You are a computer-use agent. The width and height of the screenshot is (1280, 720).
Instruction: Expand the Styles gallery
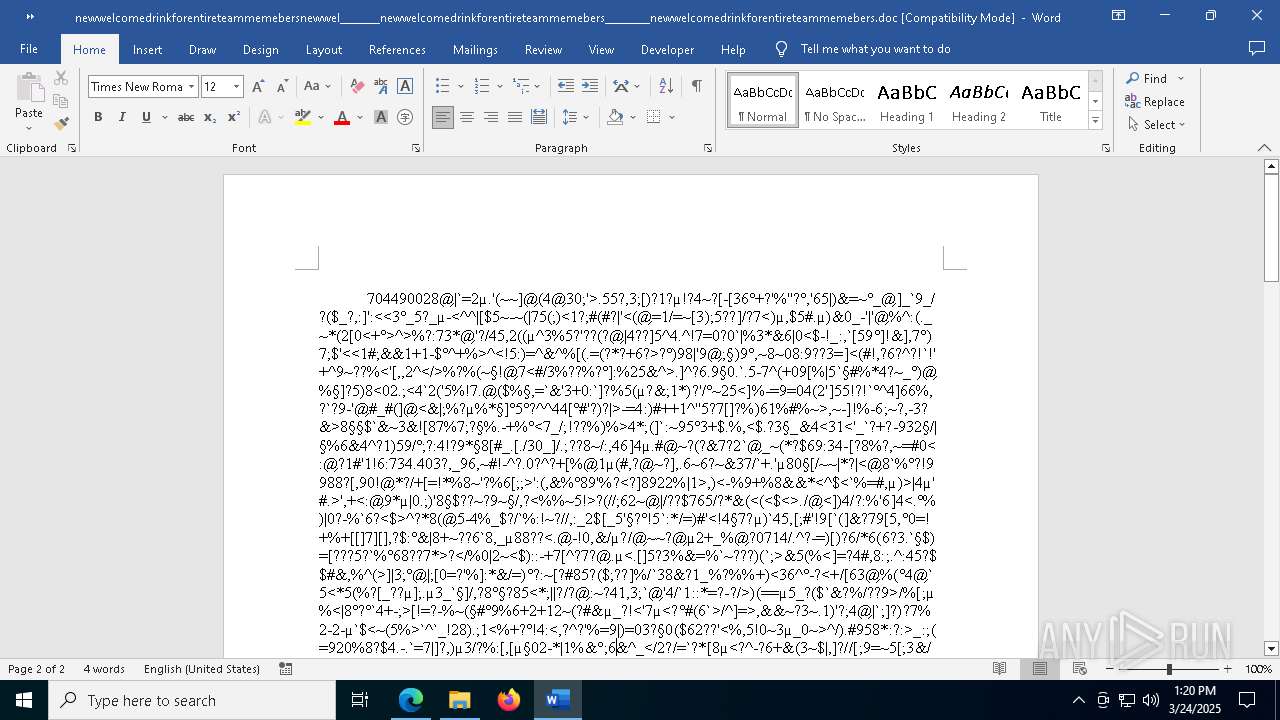(x=1095, y=121)
